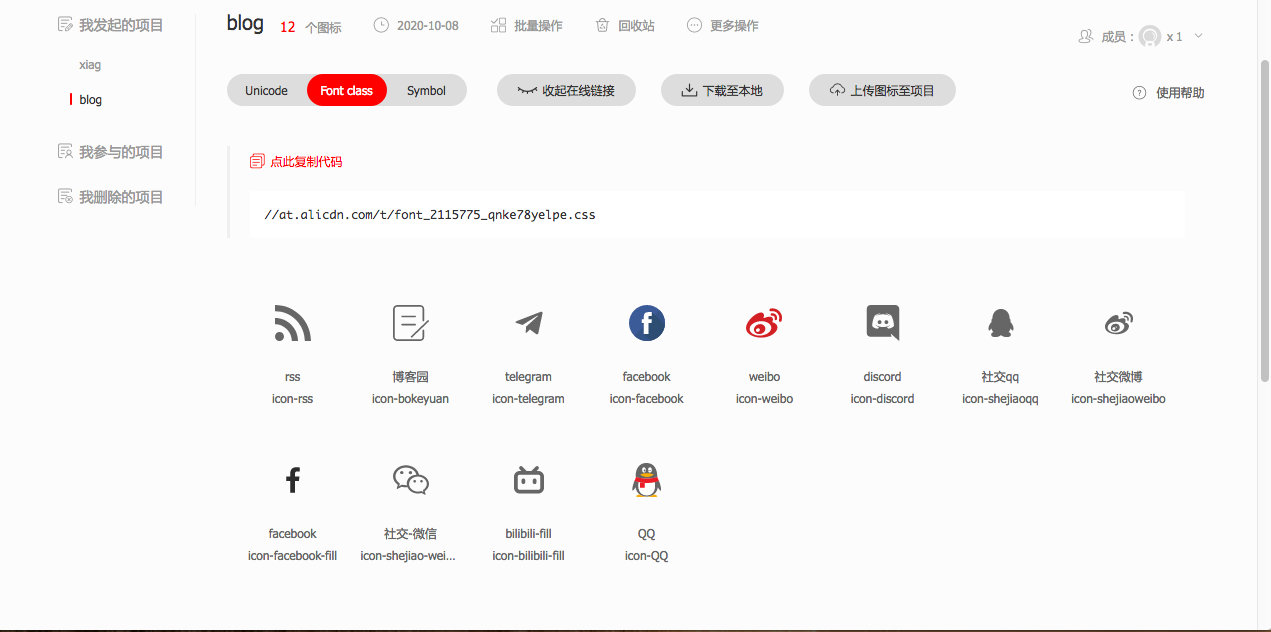Open the 我删除的项目 section
Viewport: 1271px width, 632px height.
click(121, 197)
